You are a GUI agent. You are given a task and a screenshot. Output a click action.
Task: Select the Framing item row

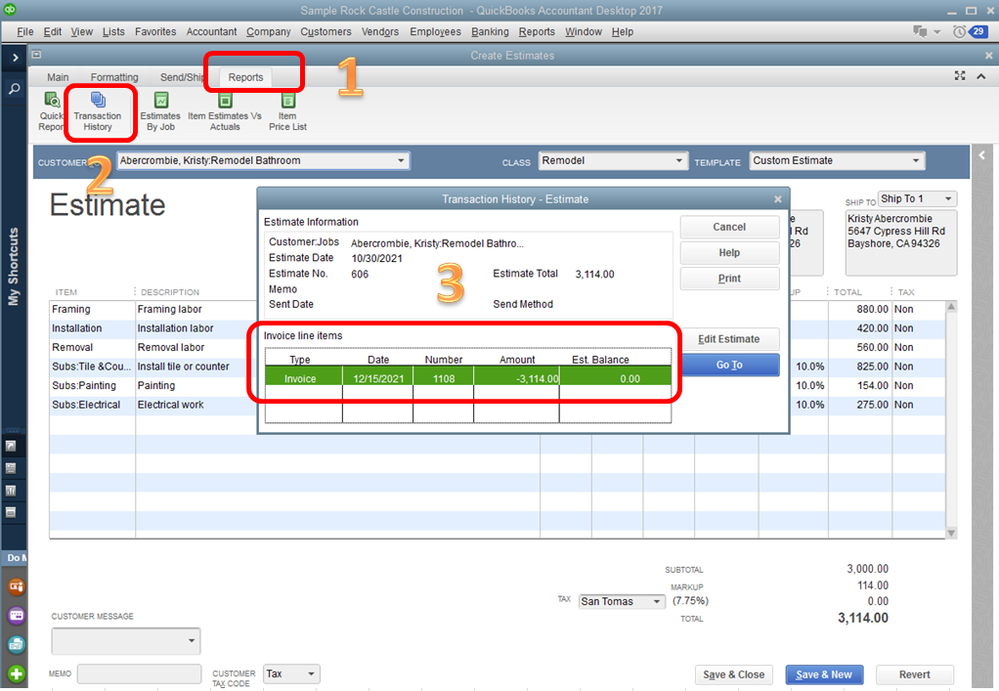point(497,310)
